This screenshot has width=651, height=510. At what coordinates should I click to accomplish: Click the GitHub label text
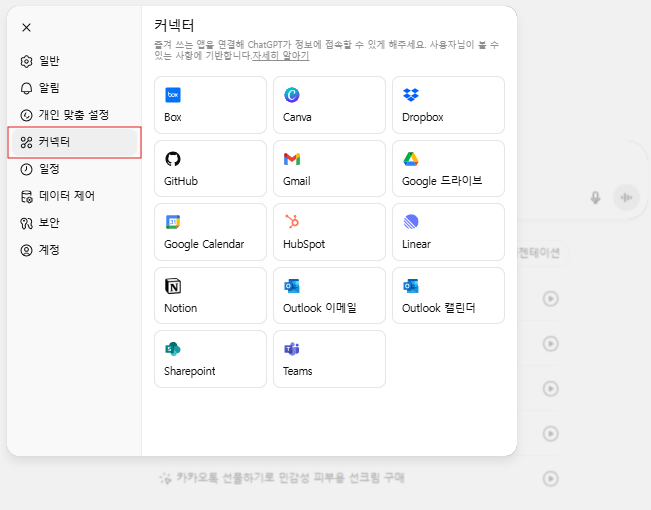click(x=181, y=181)
